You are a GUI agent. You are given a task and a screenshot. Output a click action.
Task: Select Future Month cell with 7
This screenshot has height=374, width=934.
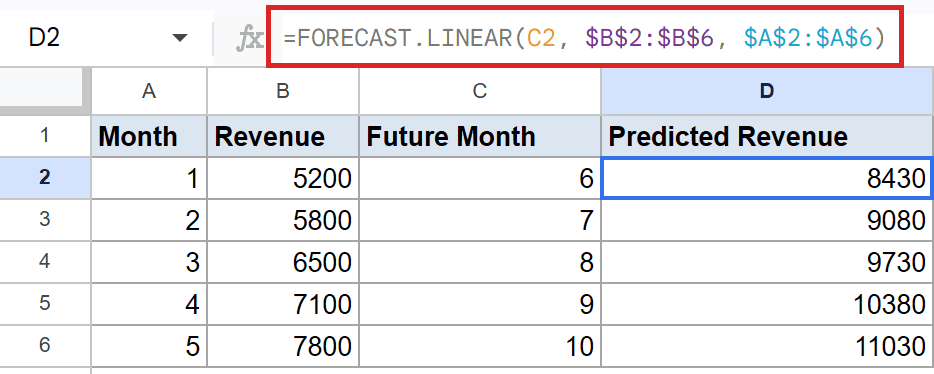pos(480,220)
